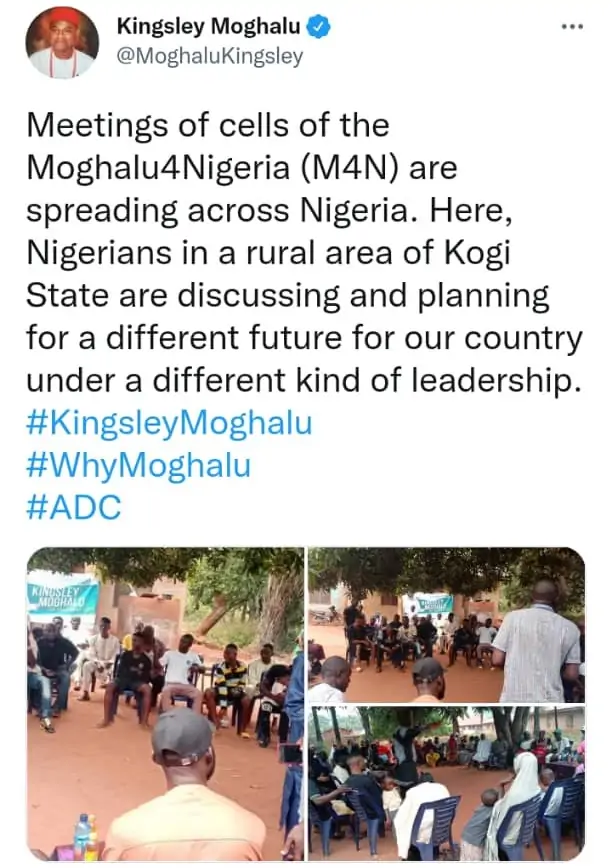View the top-right meeting photo
The width and height of the screenshot is (612, 868).
click(446, 623)
